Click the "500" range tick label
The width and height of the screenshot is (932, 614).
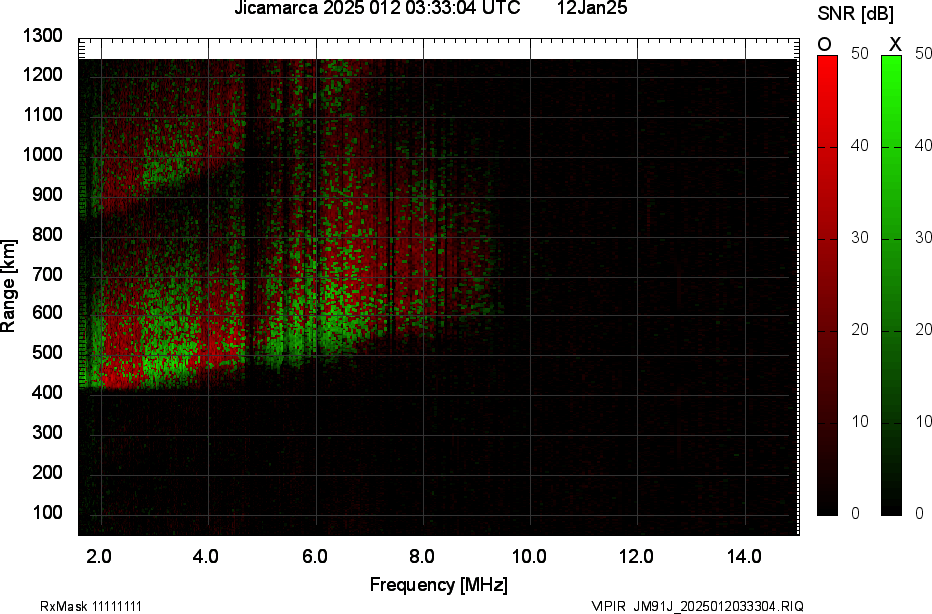coord(47,352)
